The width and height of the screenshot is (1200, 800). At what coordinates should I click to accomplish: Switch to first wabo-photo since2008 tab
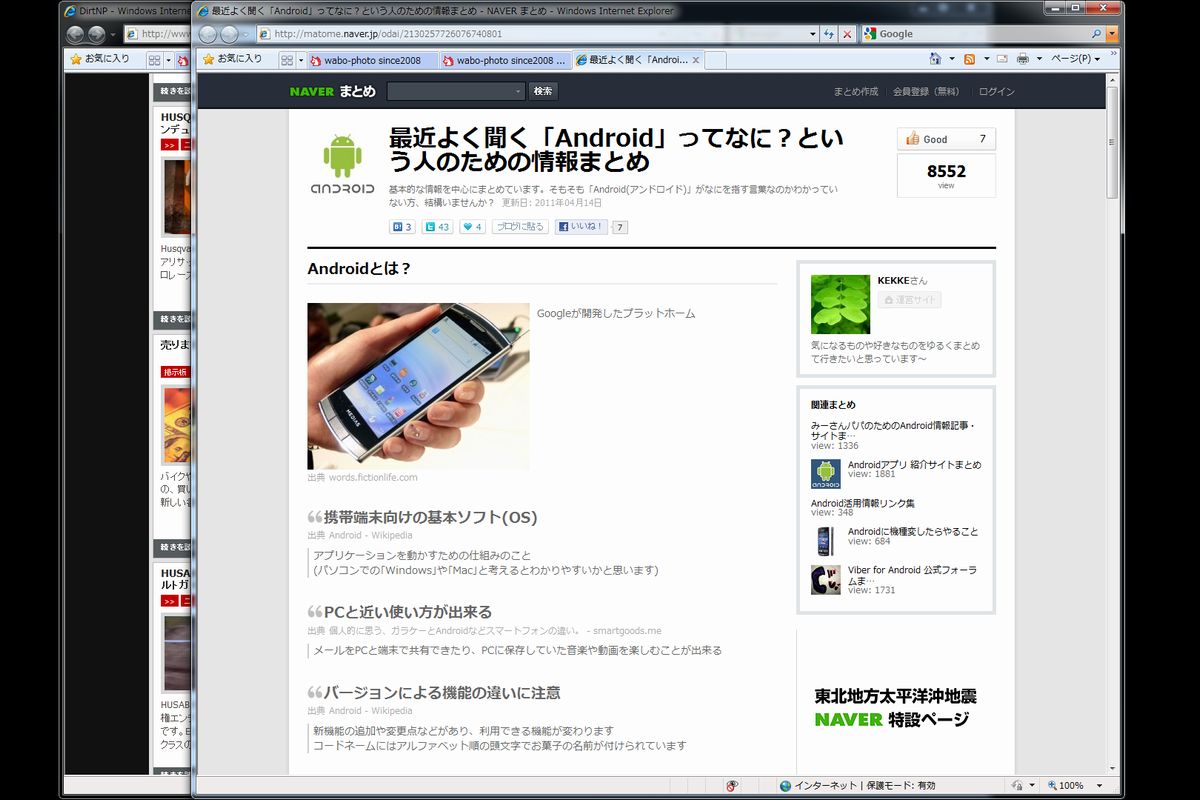click(x=373, y=60)
